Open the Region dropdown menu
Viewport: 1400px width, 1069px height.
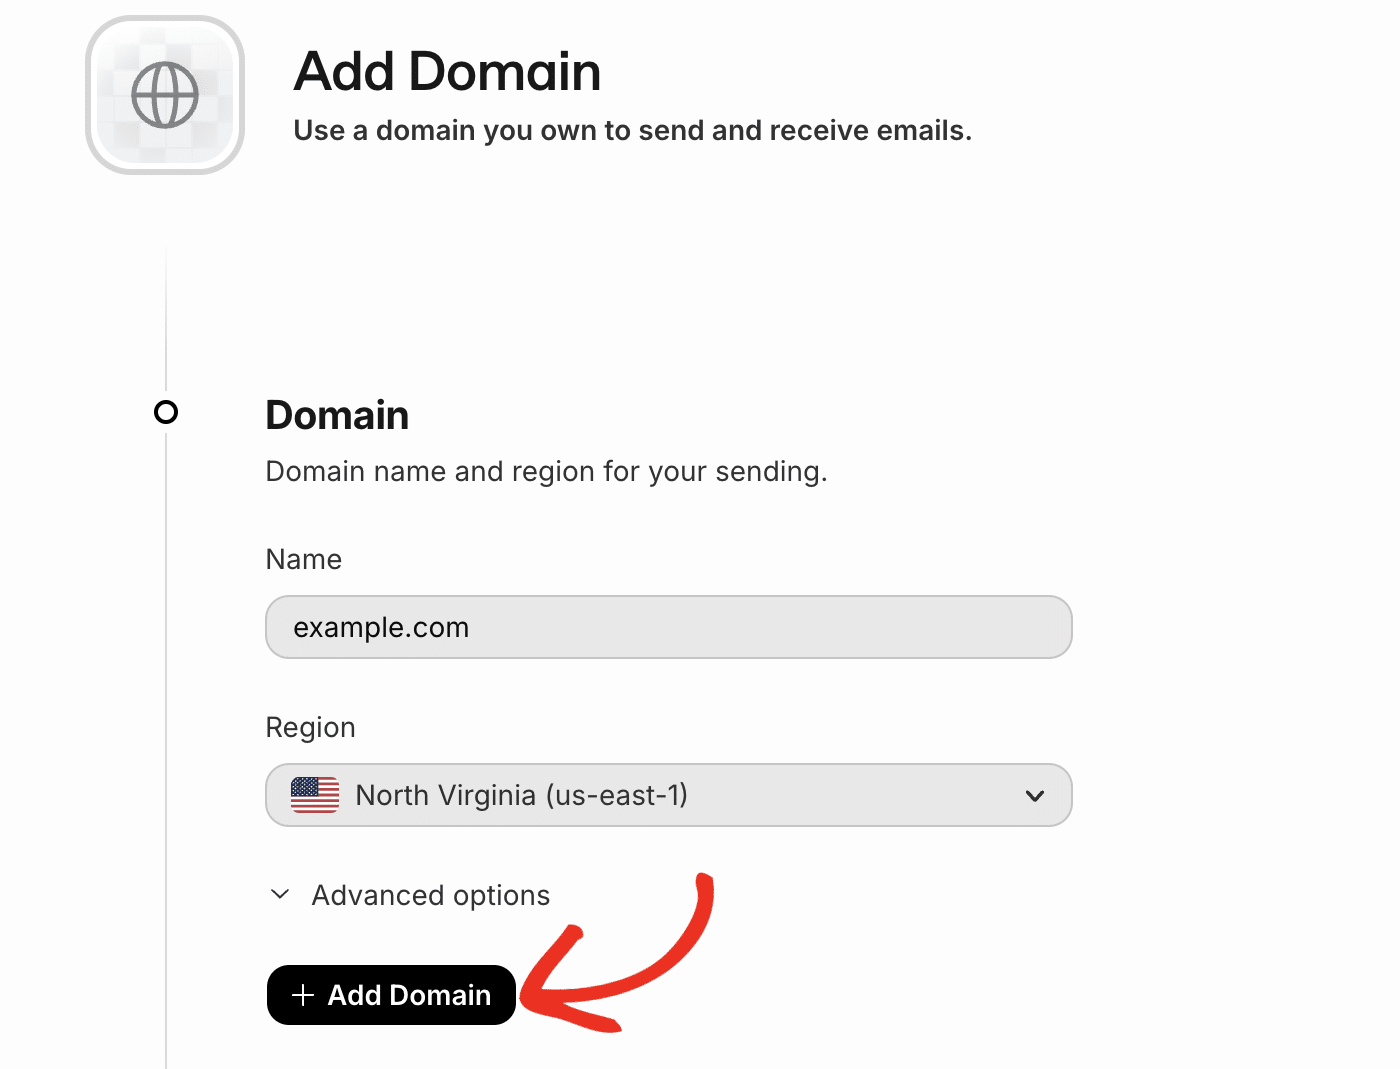pyautogui.click(x=668, y=795)
